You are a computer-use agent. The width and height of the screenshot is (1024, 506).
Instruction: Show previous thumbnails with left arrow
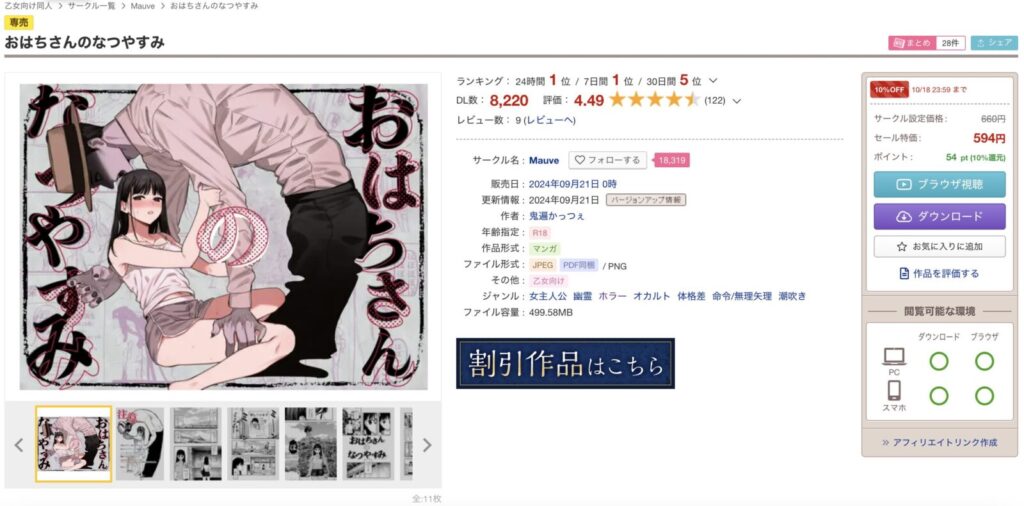pyautogui.click(x=19, y=445)
